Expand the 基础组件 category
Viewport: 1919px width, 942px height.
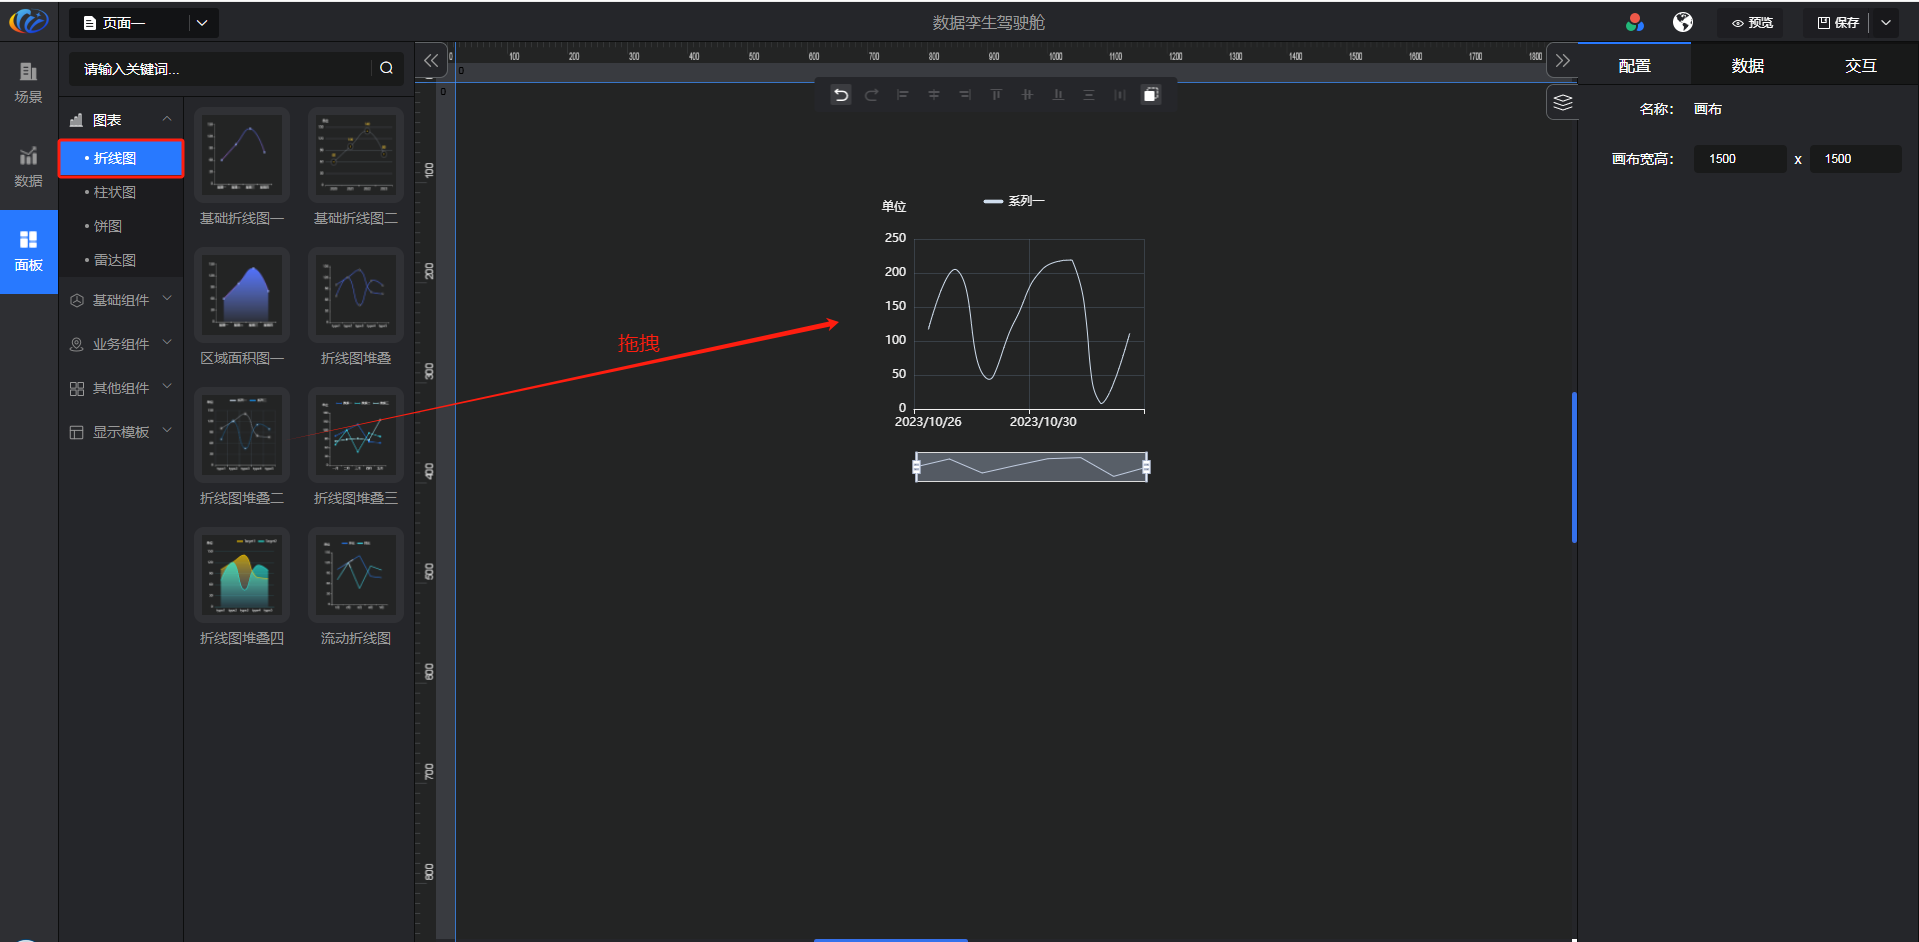click(x=121, y=300)
